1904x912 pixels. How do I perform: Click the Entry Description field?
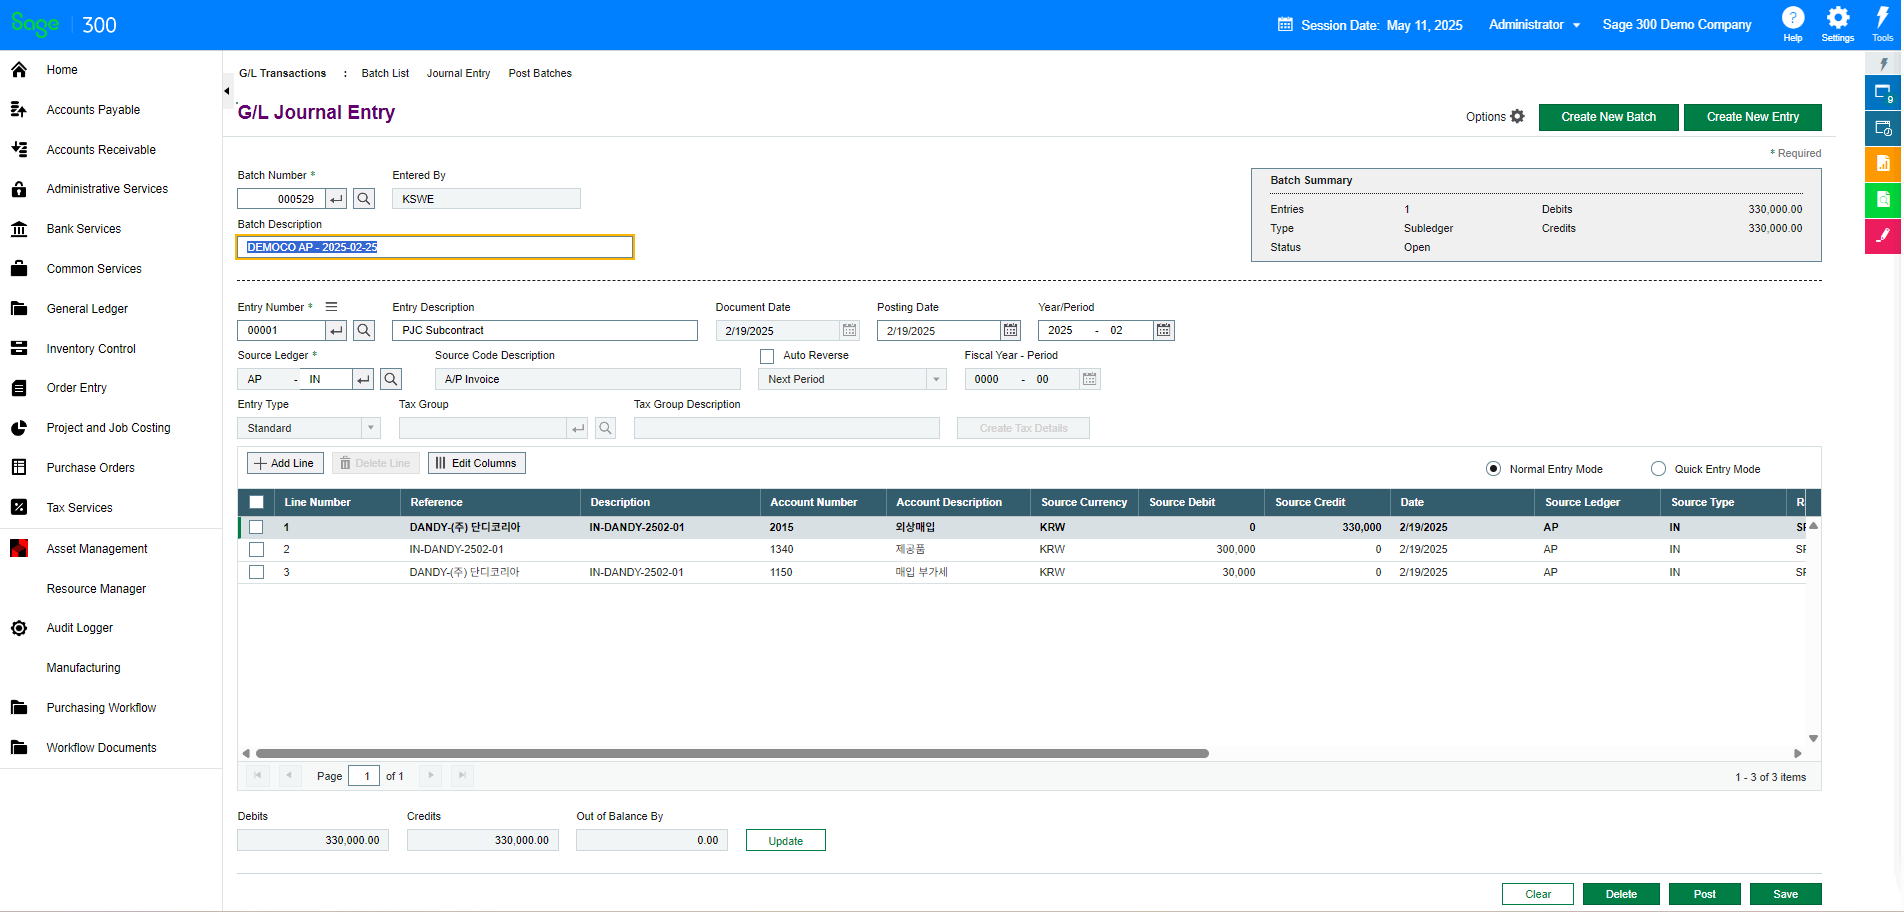[x=544, y=330]
